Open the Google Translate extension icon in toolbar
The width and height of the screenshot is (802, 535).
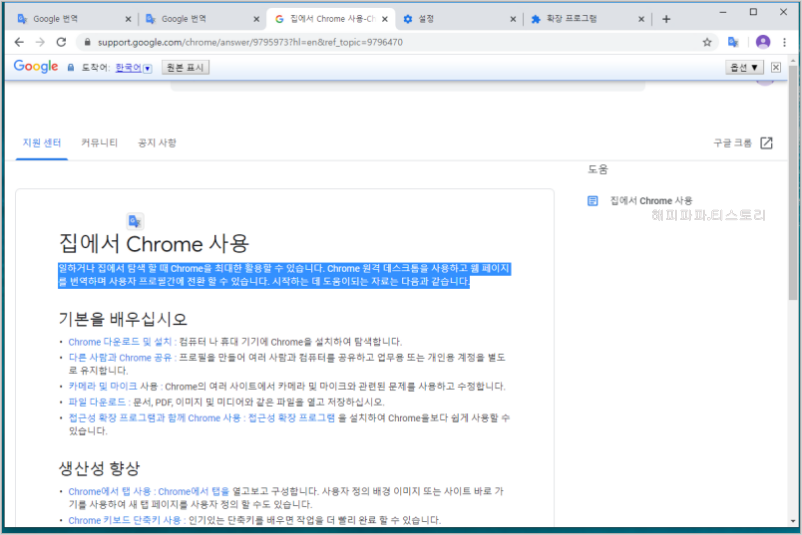[x=733, y=42]
